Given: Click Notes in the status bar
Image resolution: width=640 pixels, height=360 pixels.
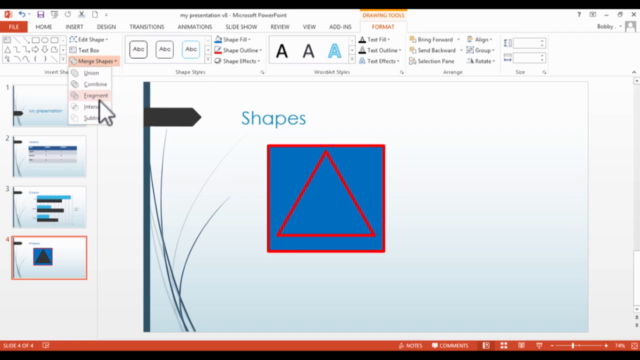Looking at the screenshot, I should point(411,346).
